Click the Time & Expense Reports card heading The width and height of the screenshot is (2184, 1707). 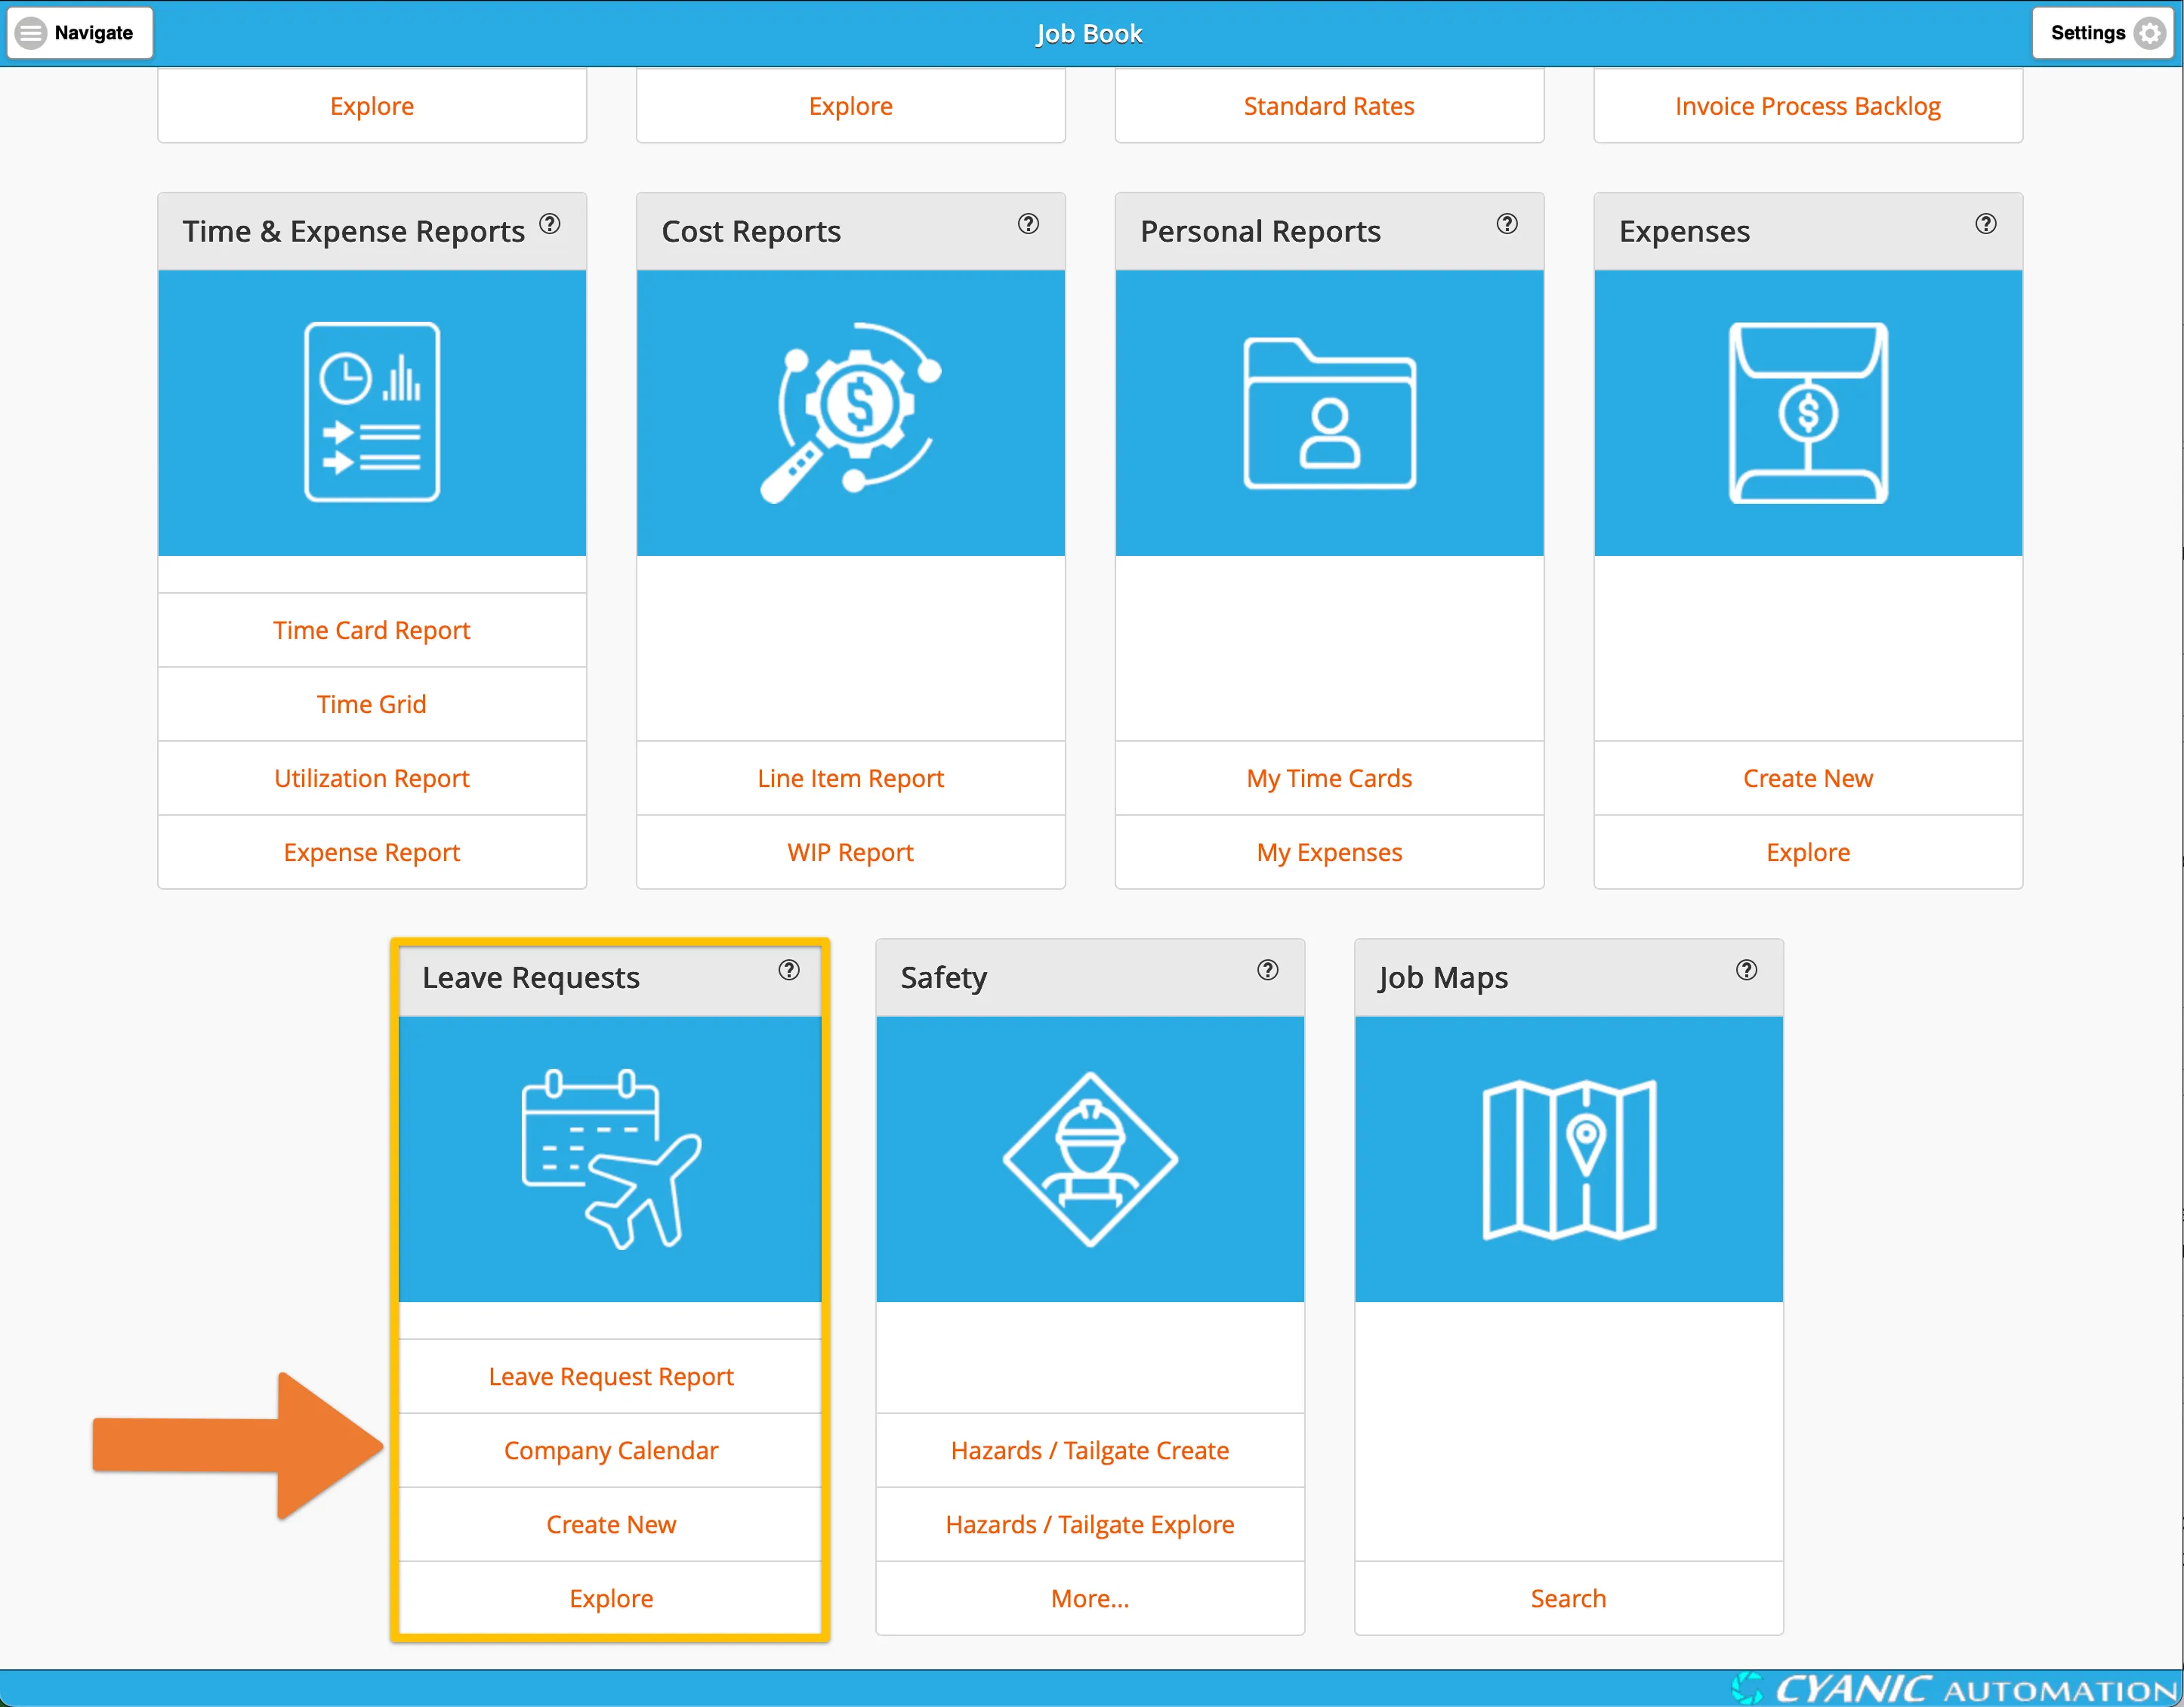tap(353, 231)
